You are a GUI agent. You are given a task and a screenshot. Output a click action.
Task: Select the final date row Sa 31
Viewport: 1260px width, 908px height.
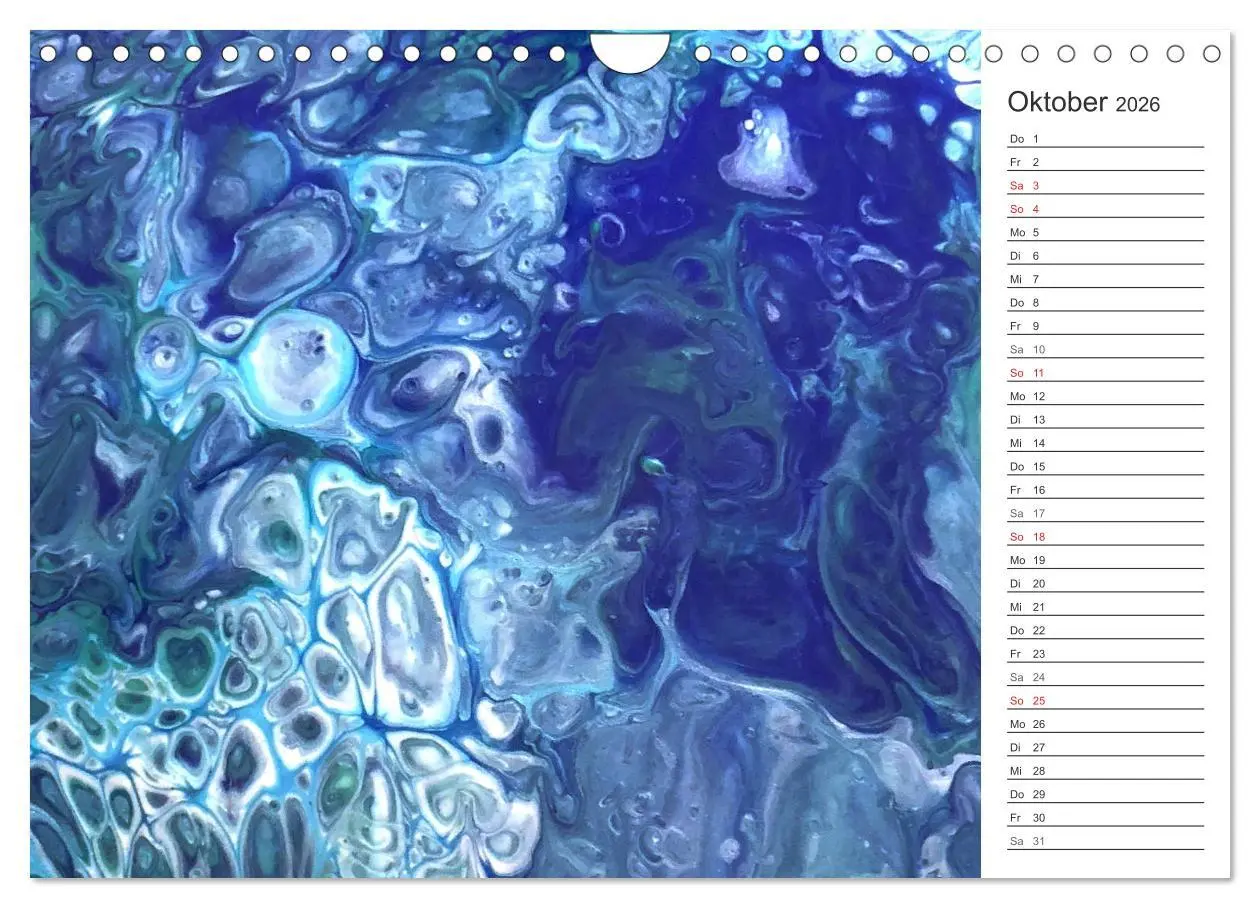pos(1023,841)
